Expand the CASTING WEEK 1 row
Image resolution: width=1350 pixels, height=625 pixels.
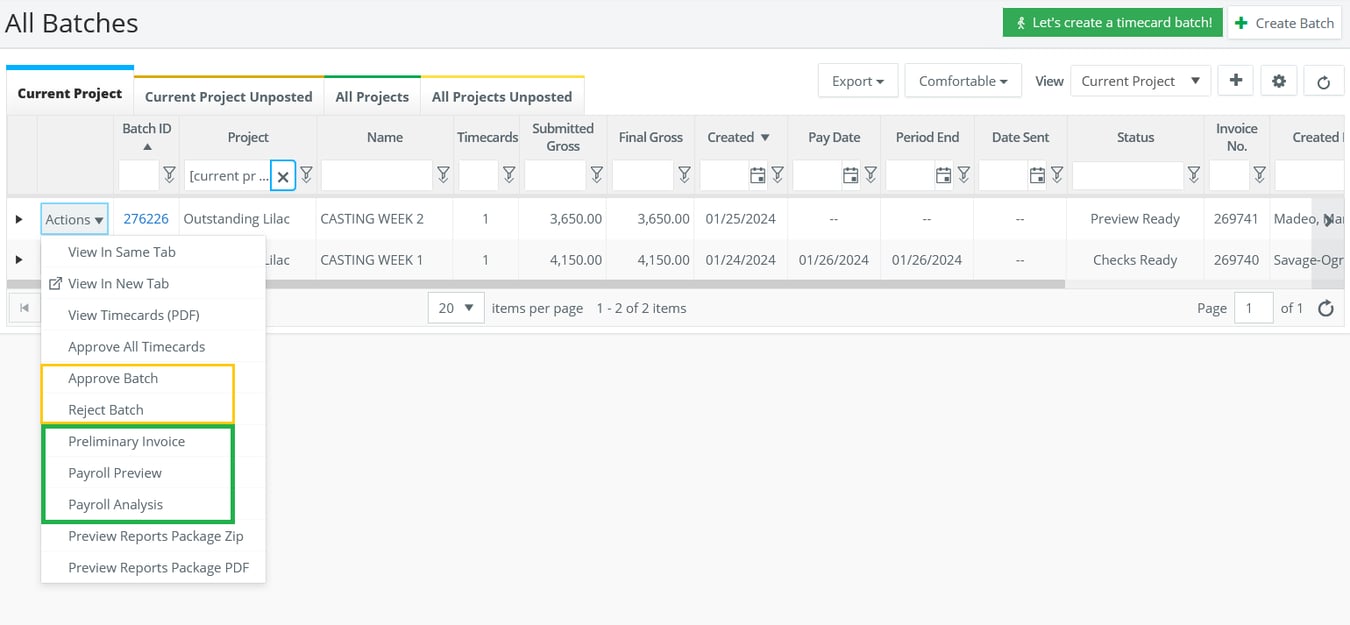[x=19, y=260]
